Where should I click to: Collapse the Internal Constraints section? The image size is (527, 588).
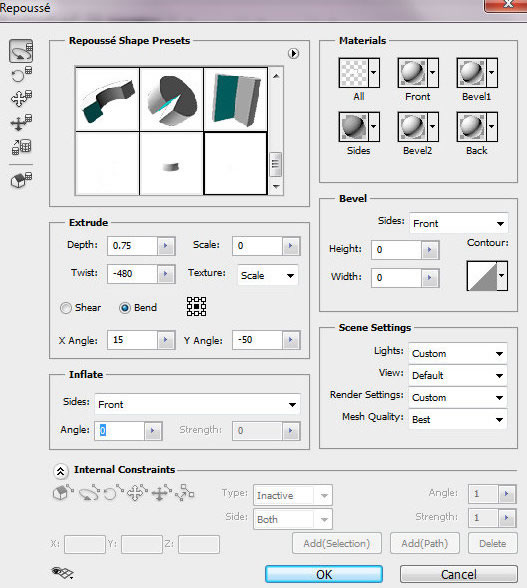pos(60,471)
